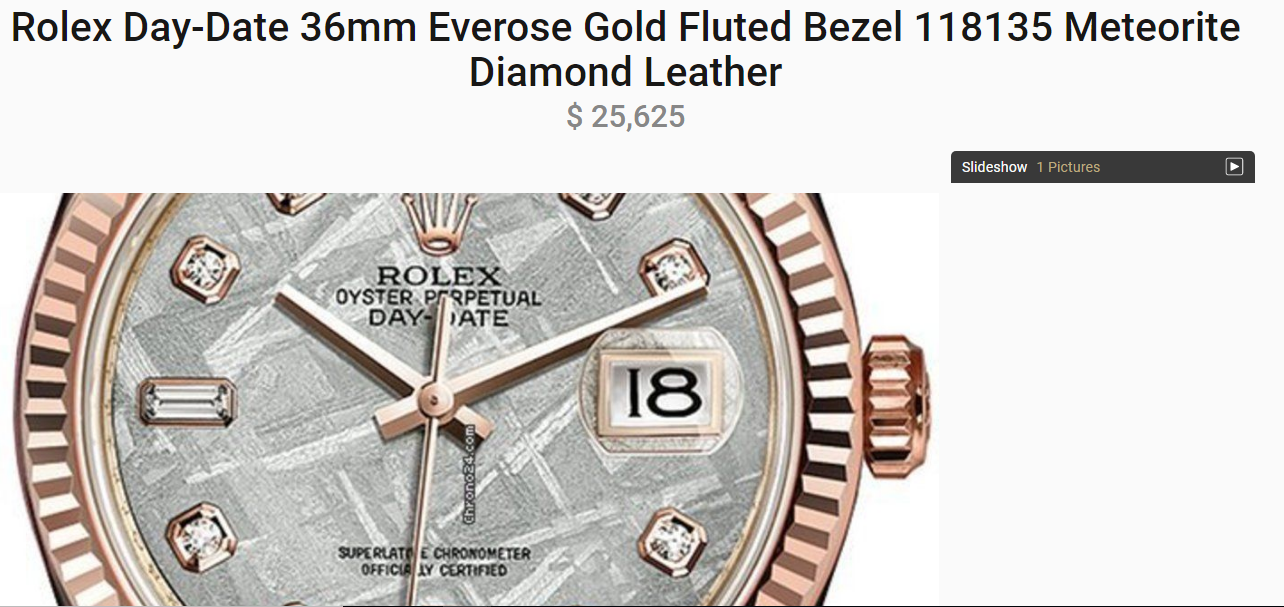Click the ROLEX brand text on dial
The image size is (1284, 607).
[x=437, y=277]
